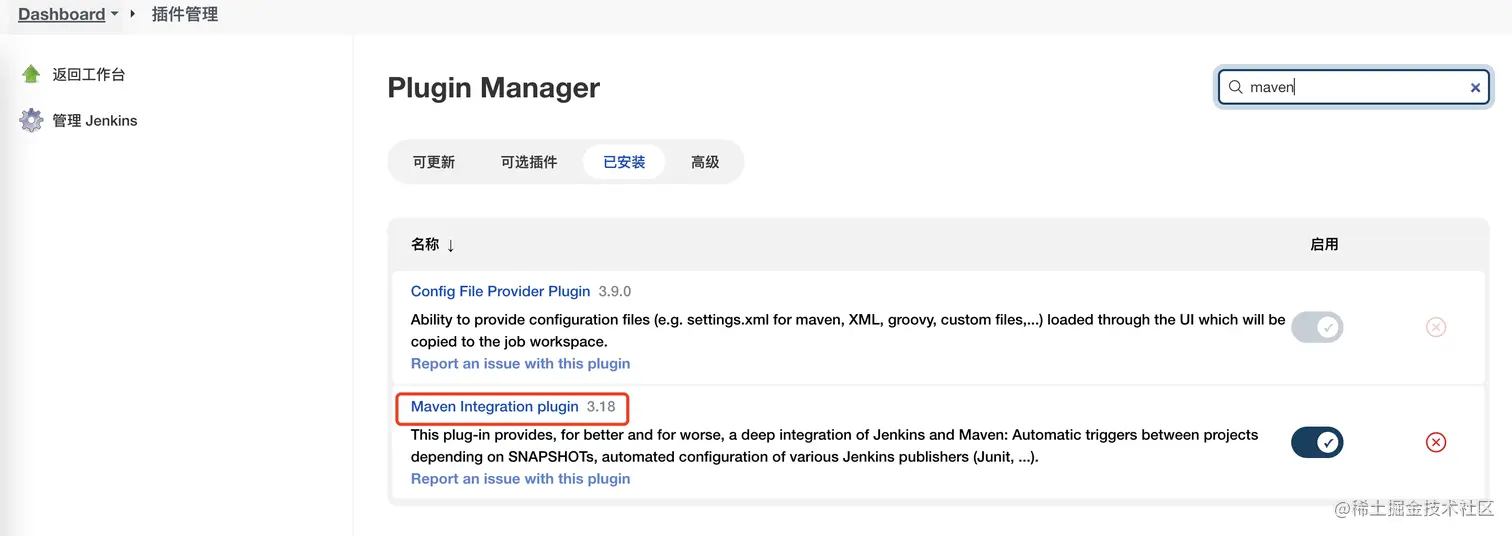Screen dimensions: 1512x536
Task: Open the Config File Provider Plugin link
Action: [x=500, y=292]
